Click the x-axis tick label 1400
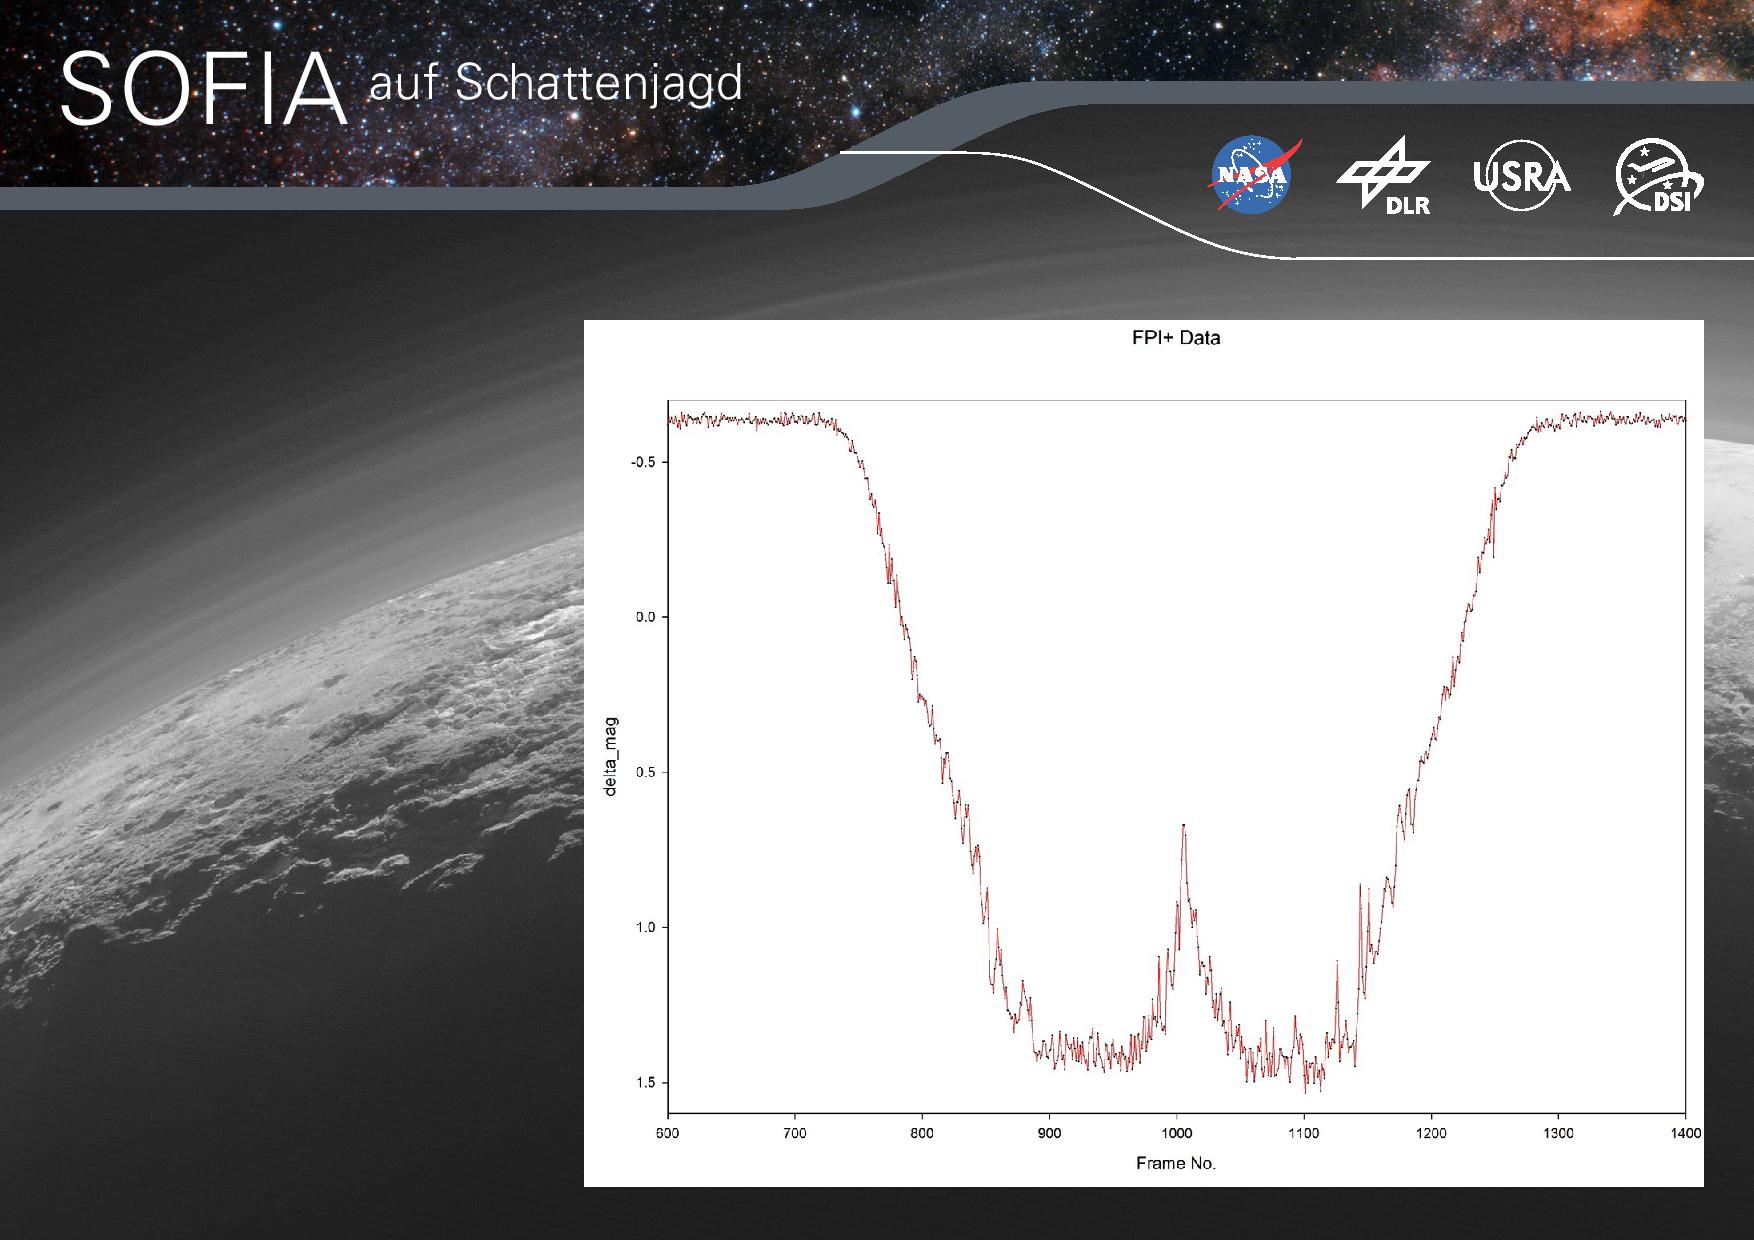The image size is (1754, 1240). (1686, 1133)
